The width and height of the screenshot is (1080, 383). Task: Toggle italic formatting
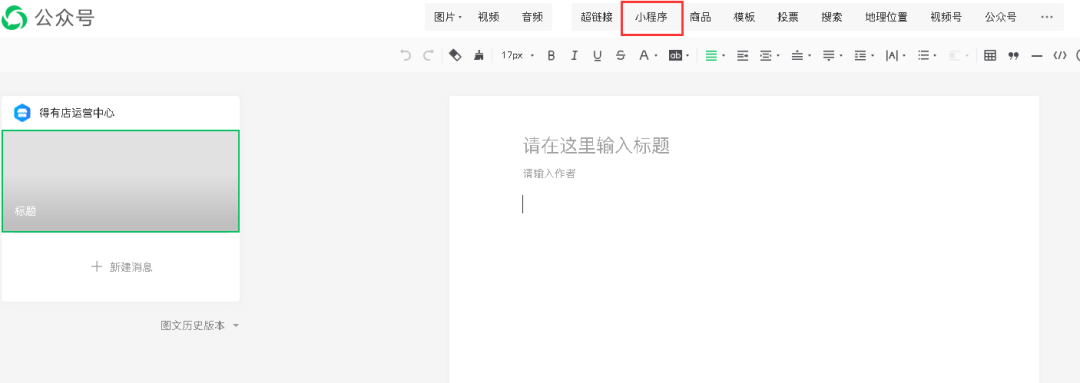(x=574, y=56)
